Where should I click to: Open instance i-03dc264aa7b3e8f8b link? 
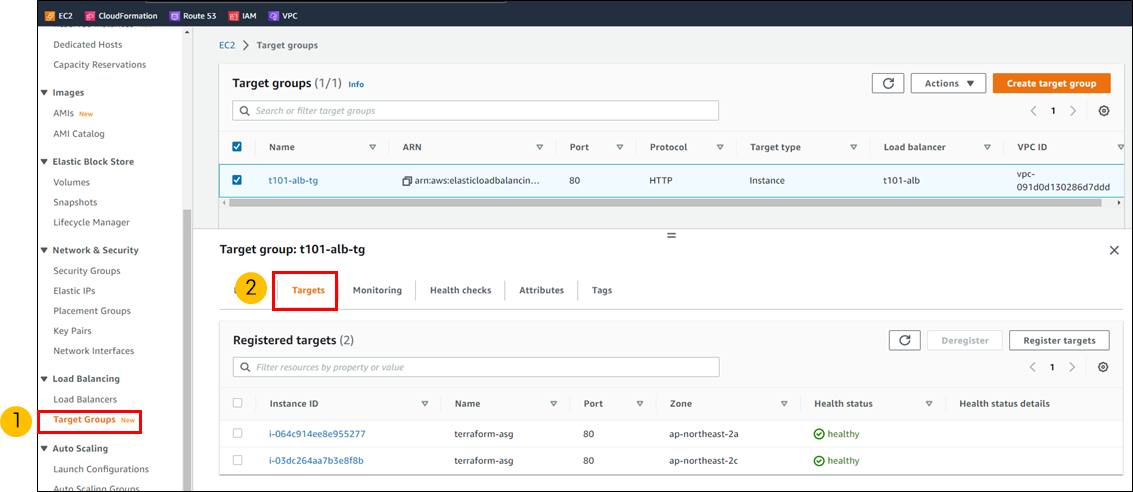[x=316, y=460]
